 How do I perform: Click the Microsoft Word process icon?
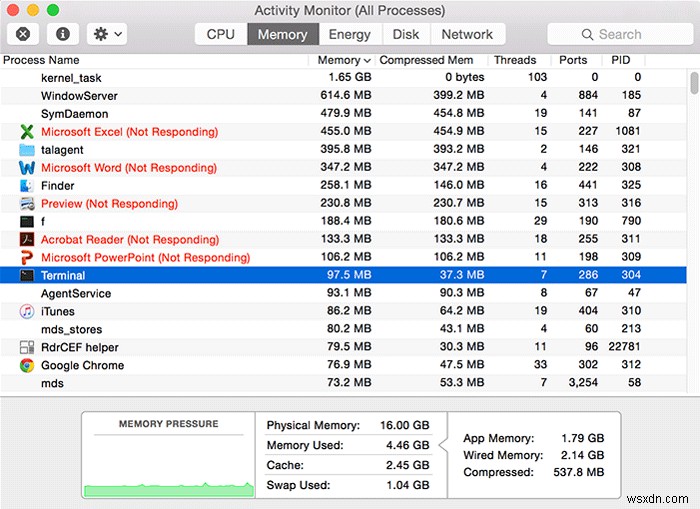tap(27, 168)
